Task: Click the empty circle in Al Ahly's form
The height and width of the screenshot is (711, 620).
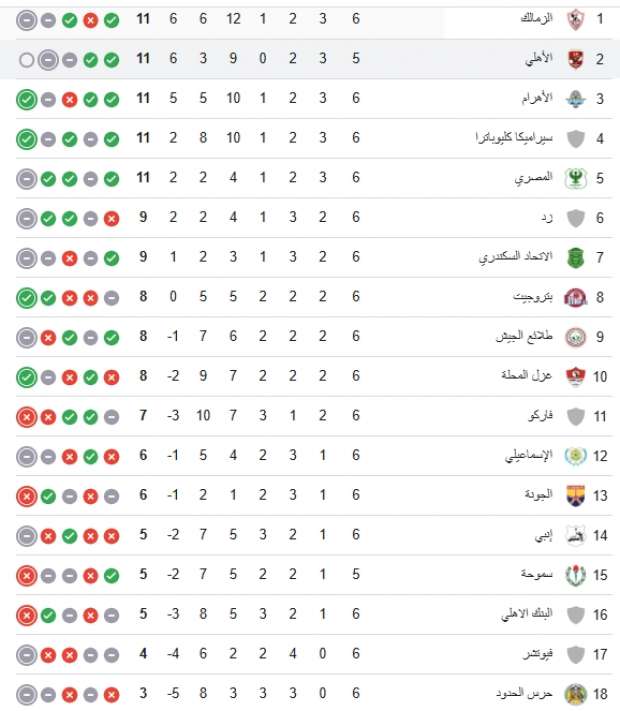Action: (x=26, y=60)
